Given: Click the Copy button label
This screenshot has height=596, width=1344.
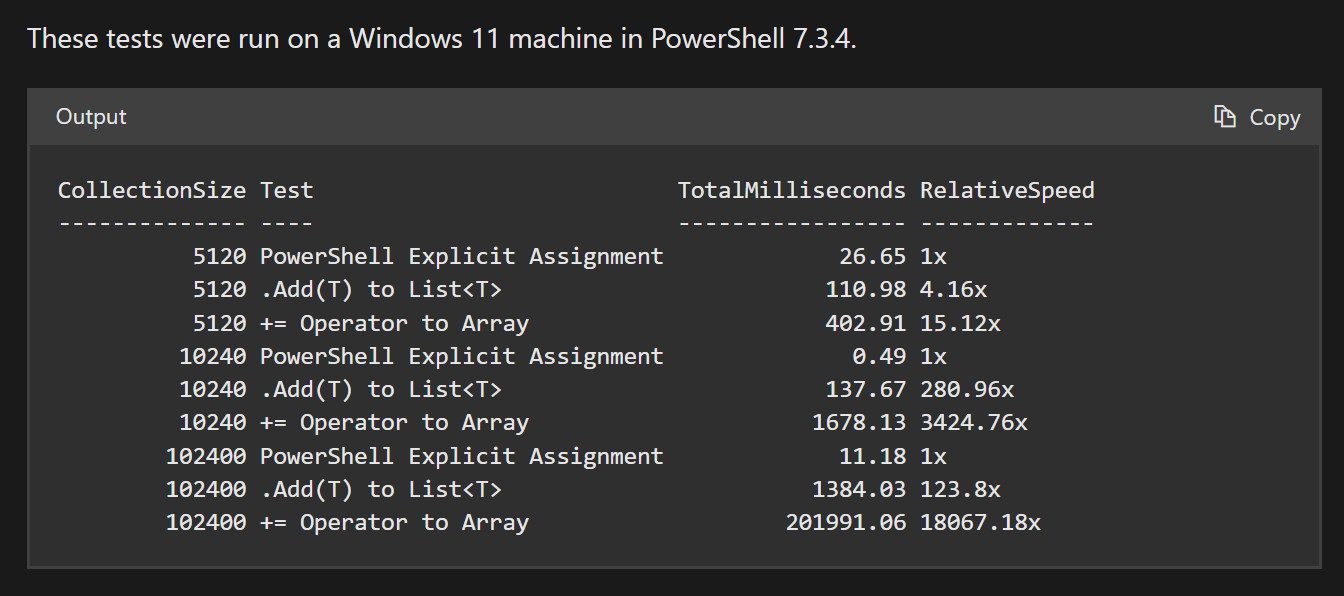Looking at the screenshot, I should click(x=1275, y=118).
